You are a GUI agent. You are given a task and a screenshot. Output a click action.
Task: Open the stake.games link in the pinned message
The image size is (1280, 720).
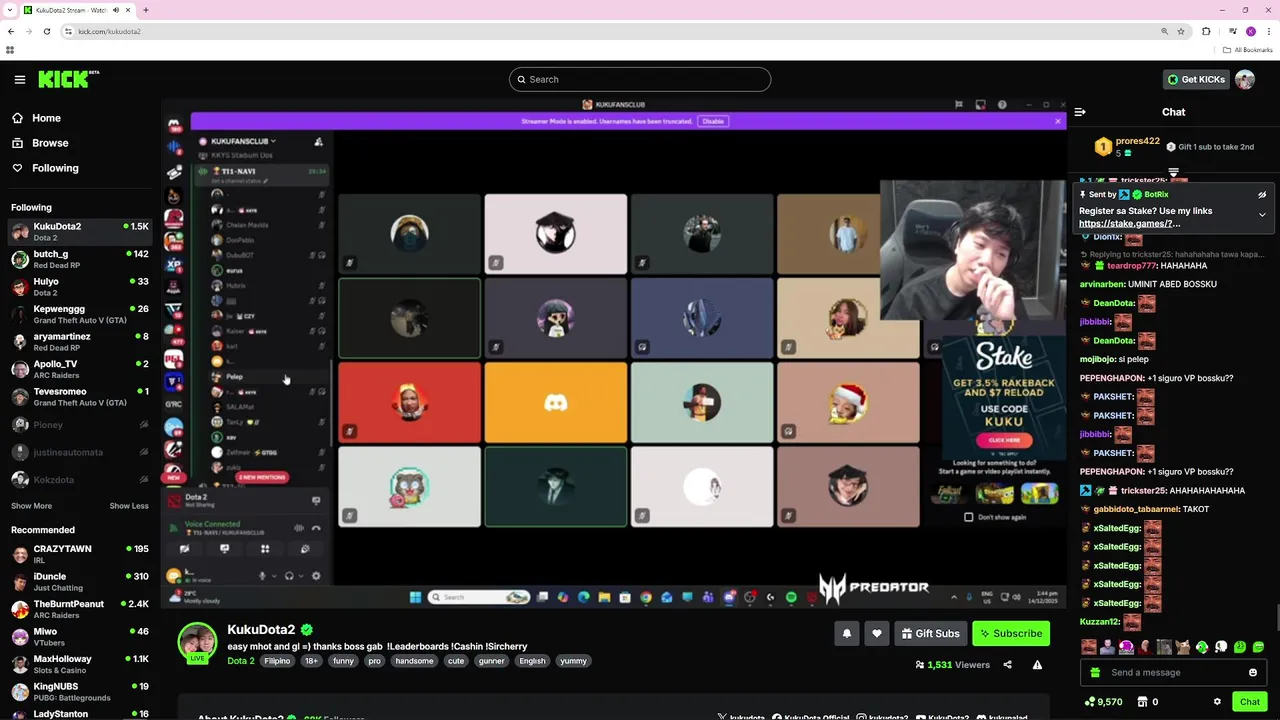(x=1129, y=224)
